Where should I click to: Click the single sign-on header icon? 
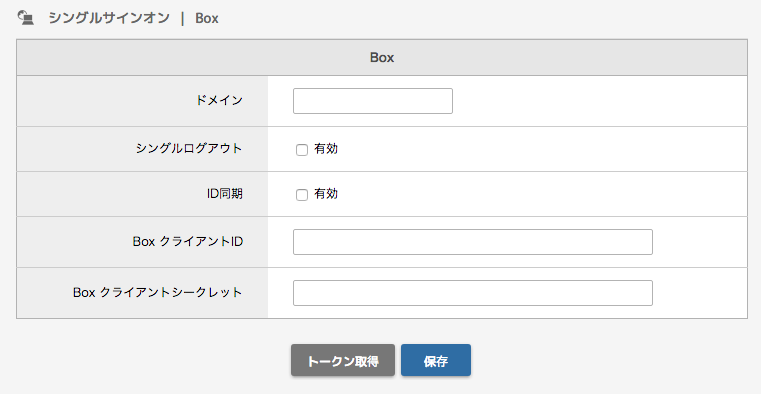[26, 18]
